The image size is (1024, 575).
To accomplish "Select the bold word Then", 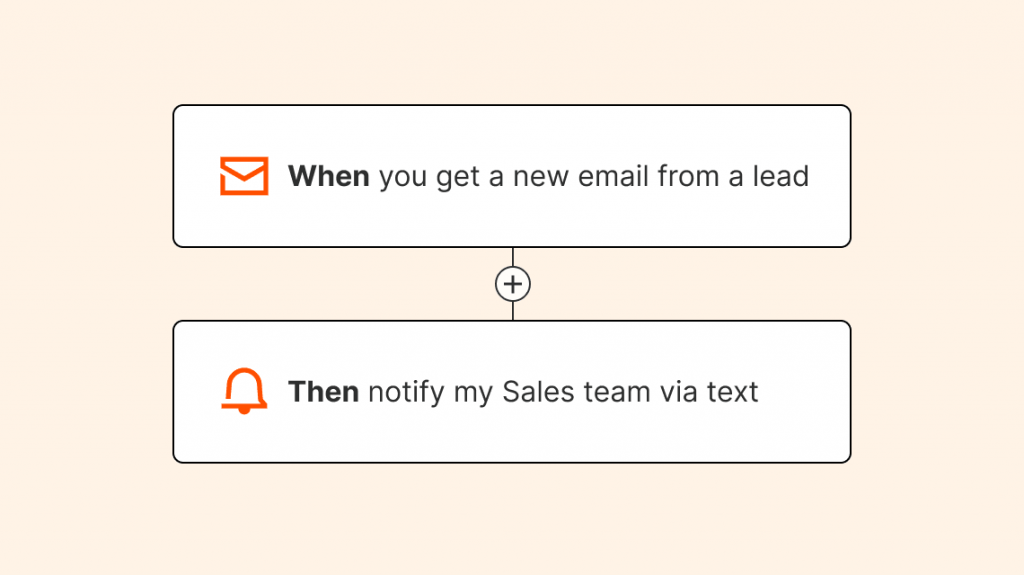I will [x=323, y=392].
